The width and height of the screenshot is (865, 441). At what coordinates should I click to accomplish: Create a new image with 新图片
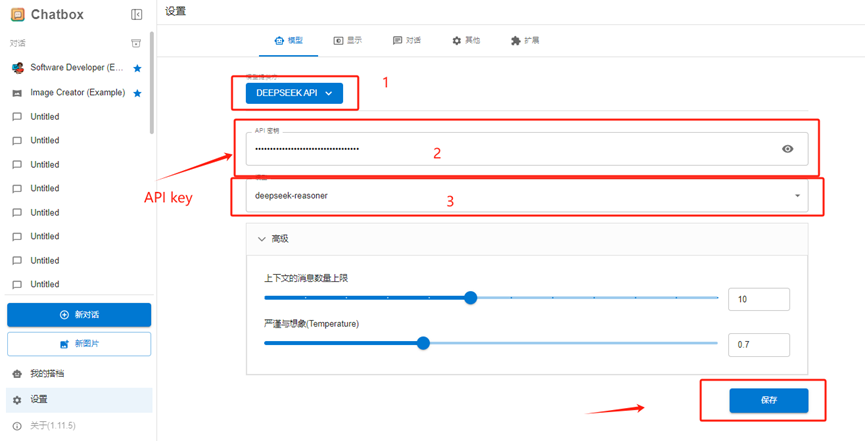[79, 344]
